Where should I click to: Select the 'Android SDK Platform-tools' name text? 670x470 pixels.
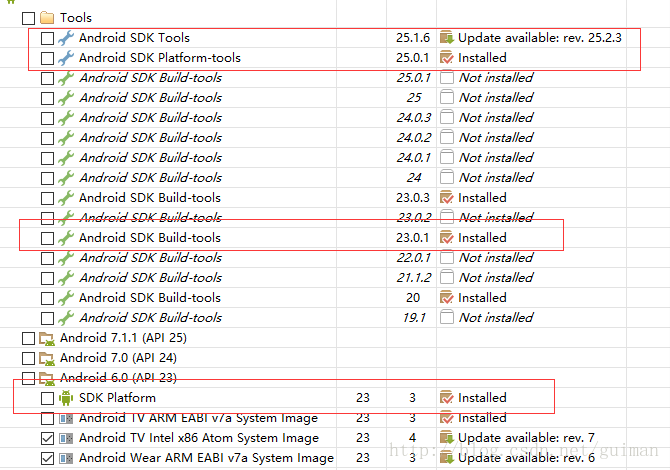point(160,58)
